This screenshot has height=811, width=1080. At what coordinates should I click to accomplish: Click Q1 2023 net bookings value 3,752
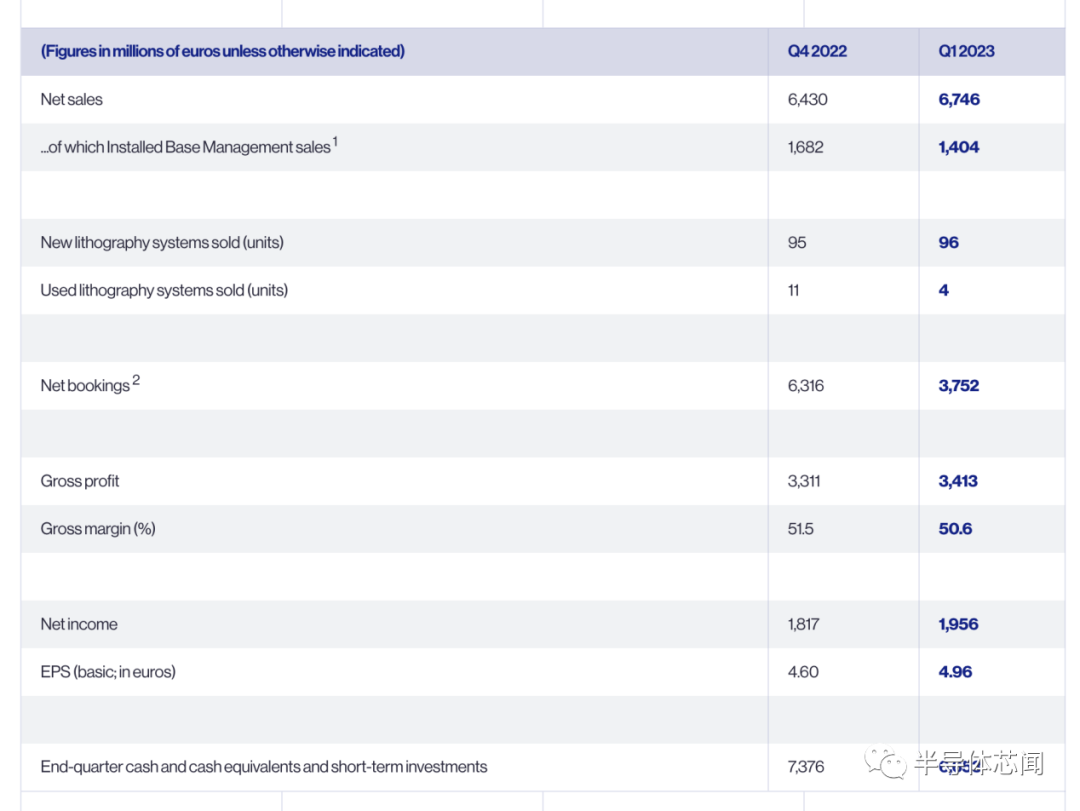click(958, 385)
